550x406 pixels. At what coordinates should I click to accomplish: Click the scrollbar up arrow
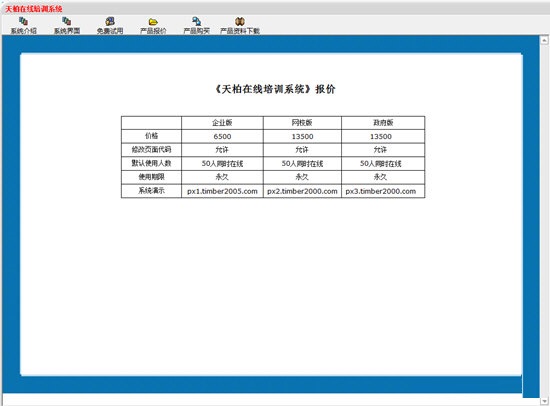coord(544,40)
